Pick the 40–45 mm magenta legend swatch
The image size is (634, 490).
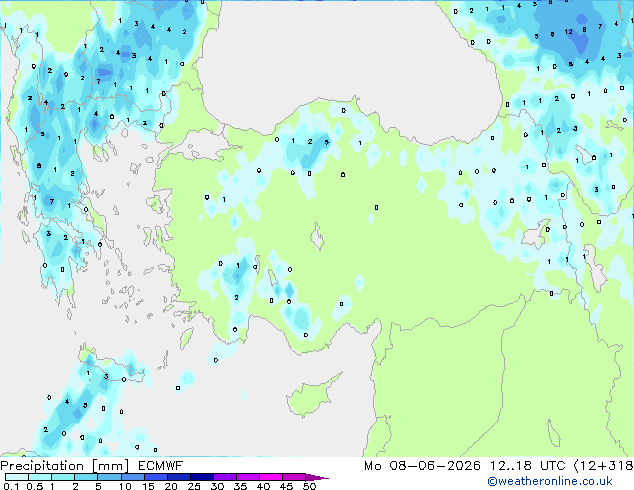coord(271,477)
